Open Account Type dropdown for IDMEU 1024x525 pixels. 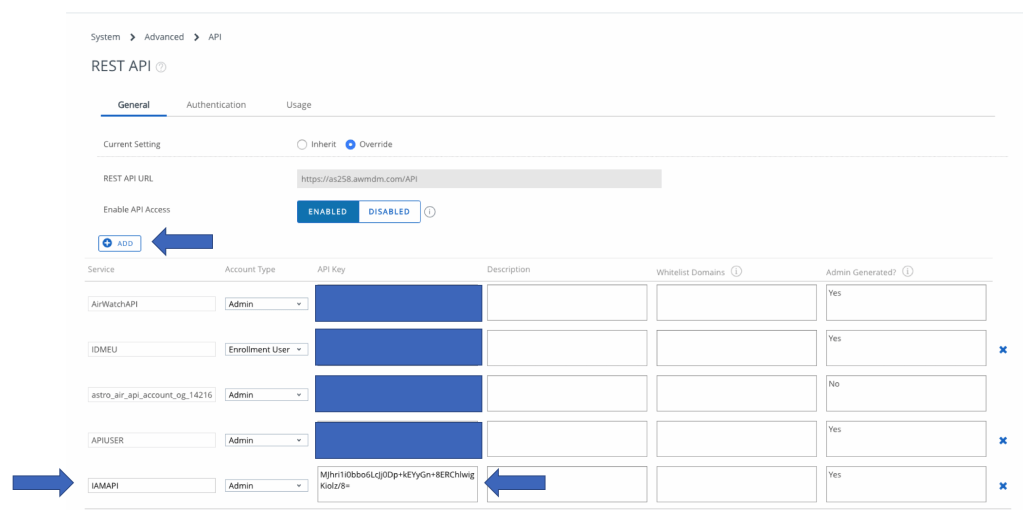pos(266,349)
